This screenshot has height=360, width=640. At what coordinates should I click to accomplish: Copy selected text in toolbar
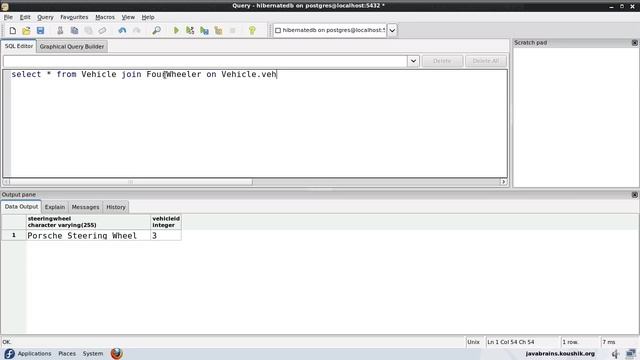[74, 31]
